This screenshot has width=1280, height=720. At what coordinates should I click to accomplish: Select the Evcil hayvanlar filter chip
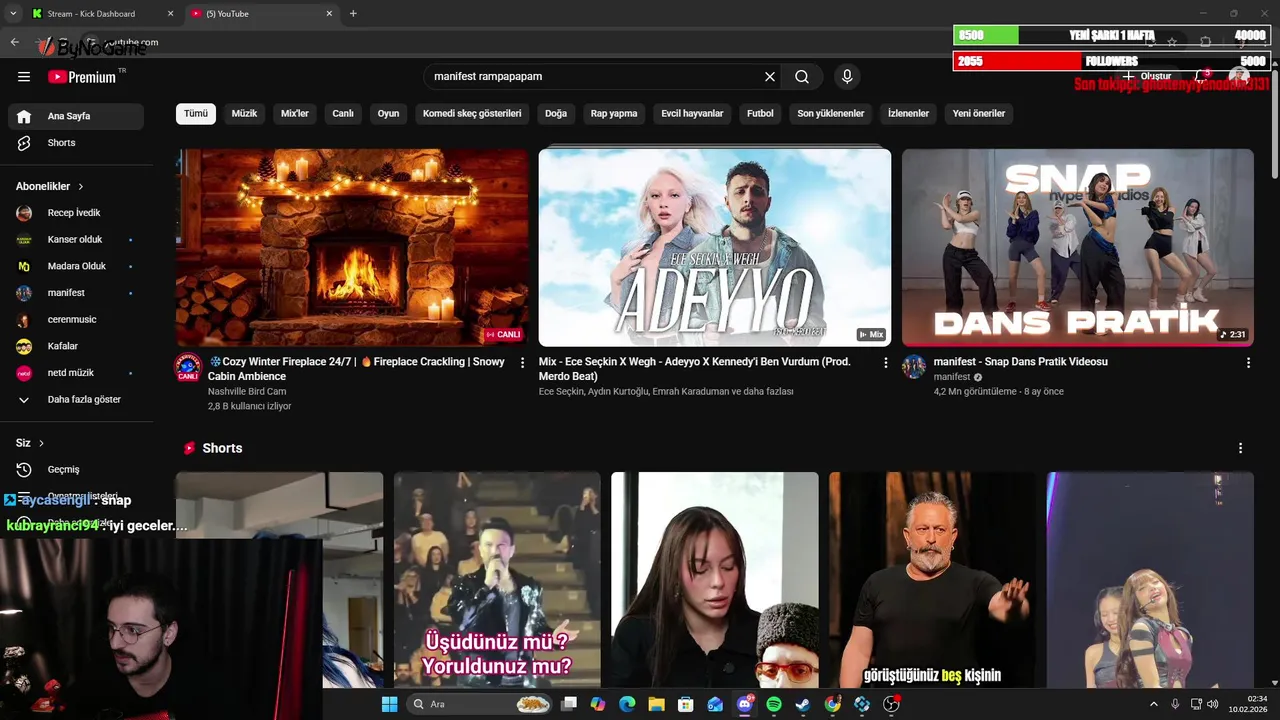692,114
